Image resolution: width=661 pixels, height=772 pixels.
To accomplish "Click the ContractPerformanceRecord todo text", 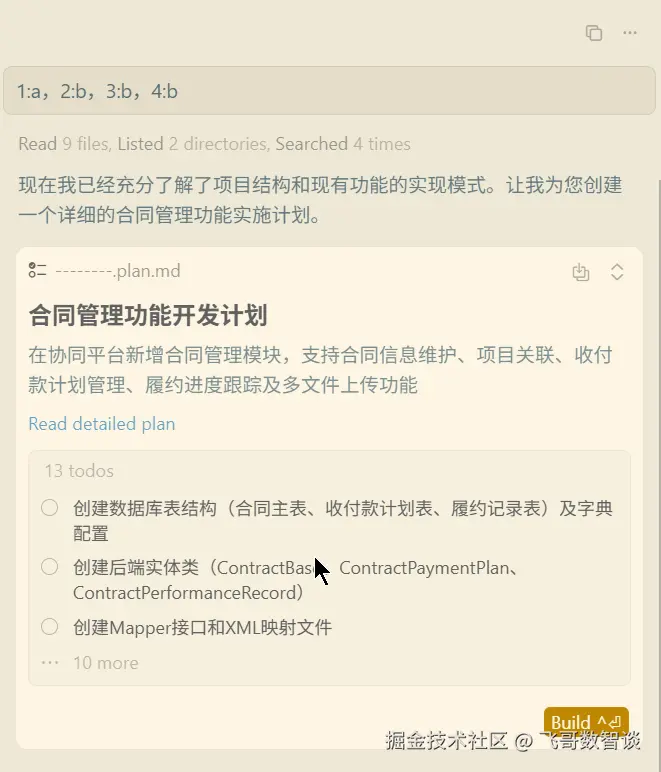I will [x=188, y=593].
